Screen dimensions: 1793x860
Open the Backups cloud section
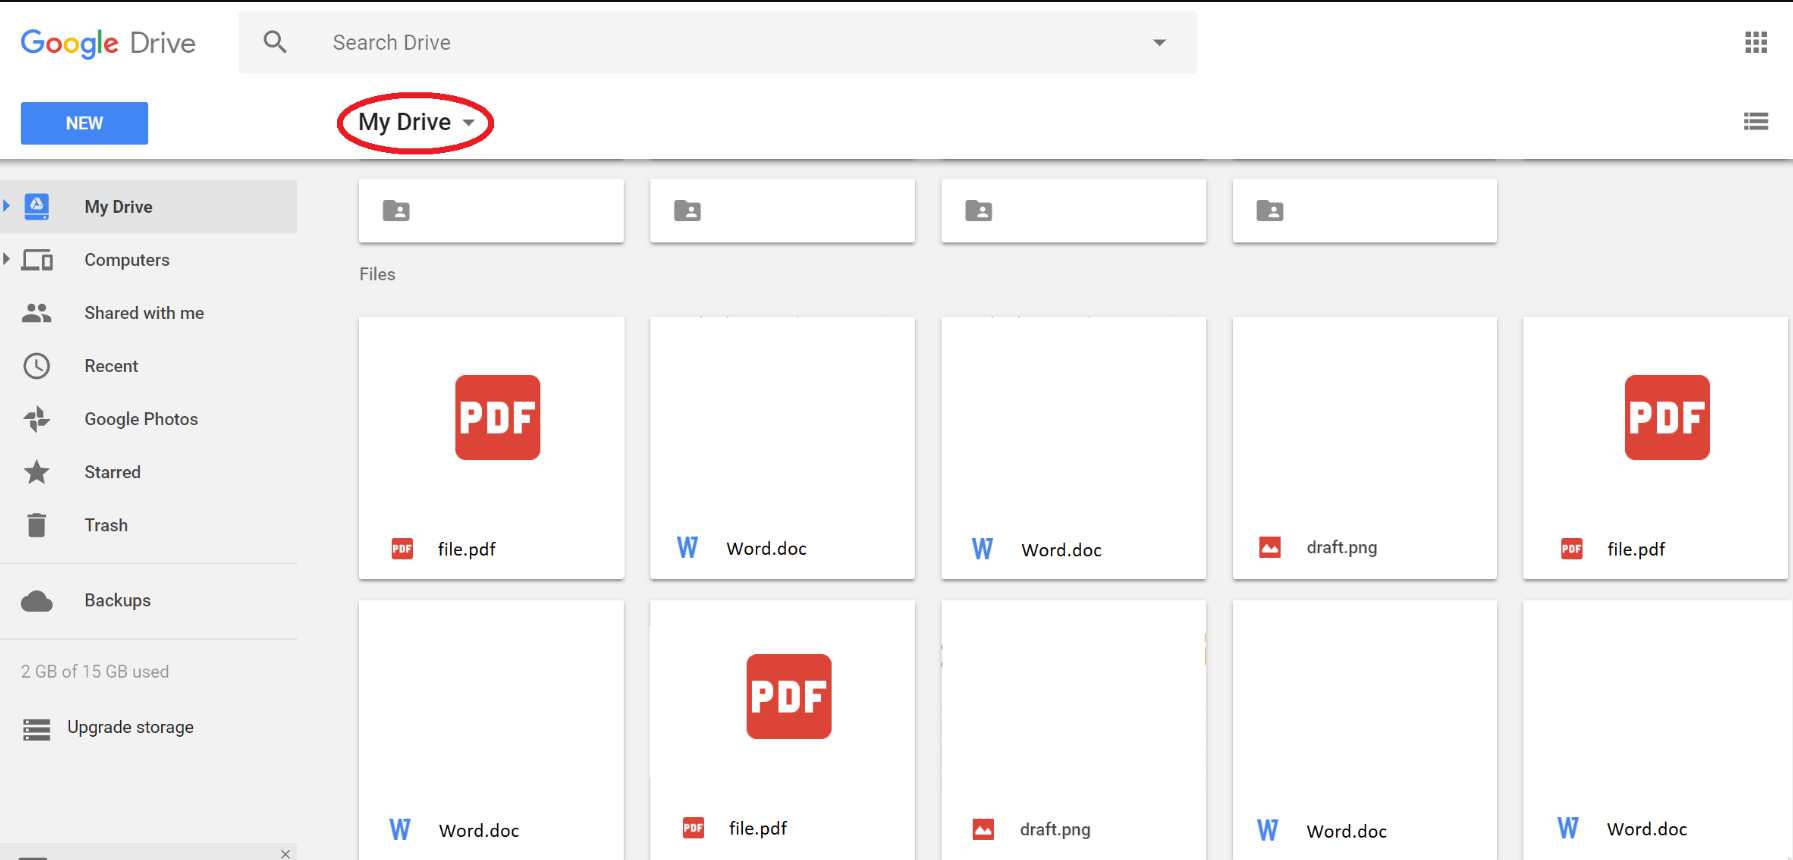tap(117, 600)
